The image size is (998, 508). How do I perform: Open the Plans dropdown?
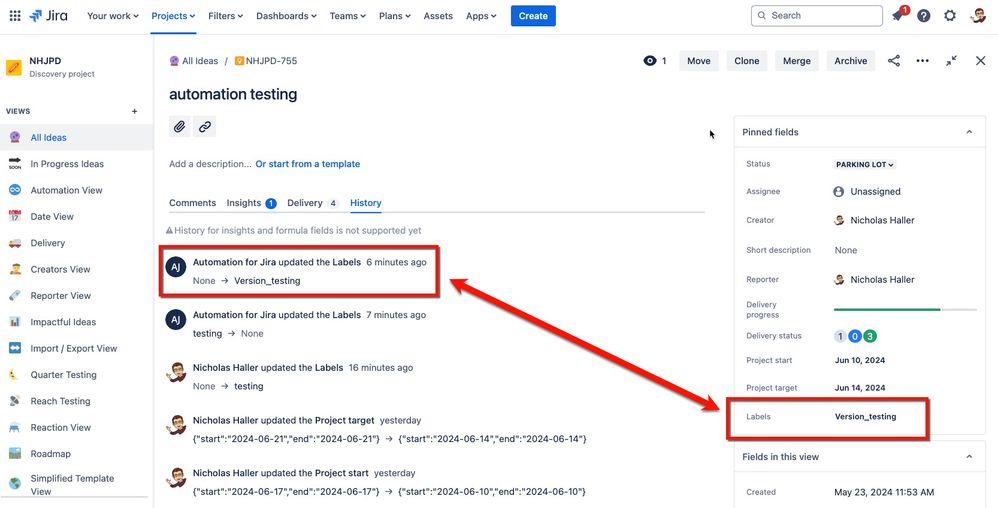(x=395, y=16)
